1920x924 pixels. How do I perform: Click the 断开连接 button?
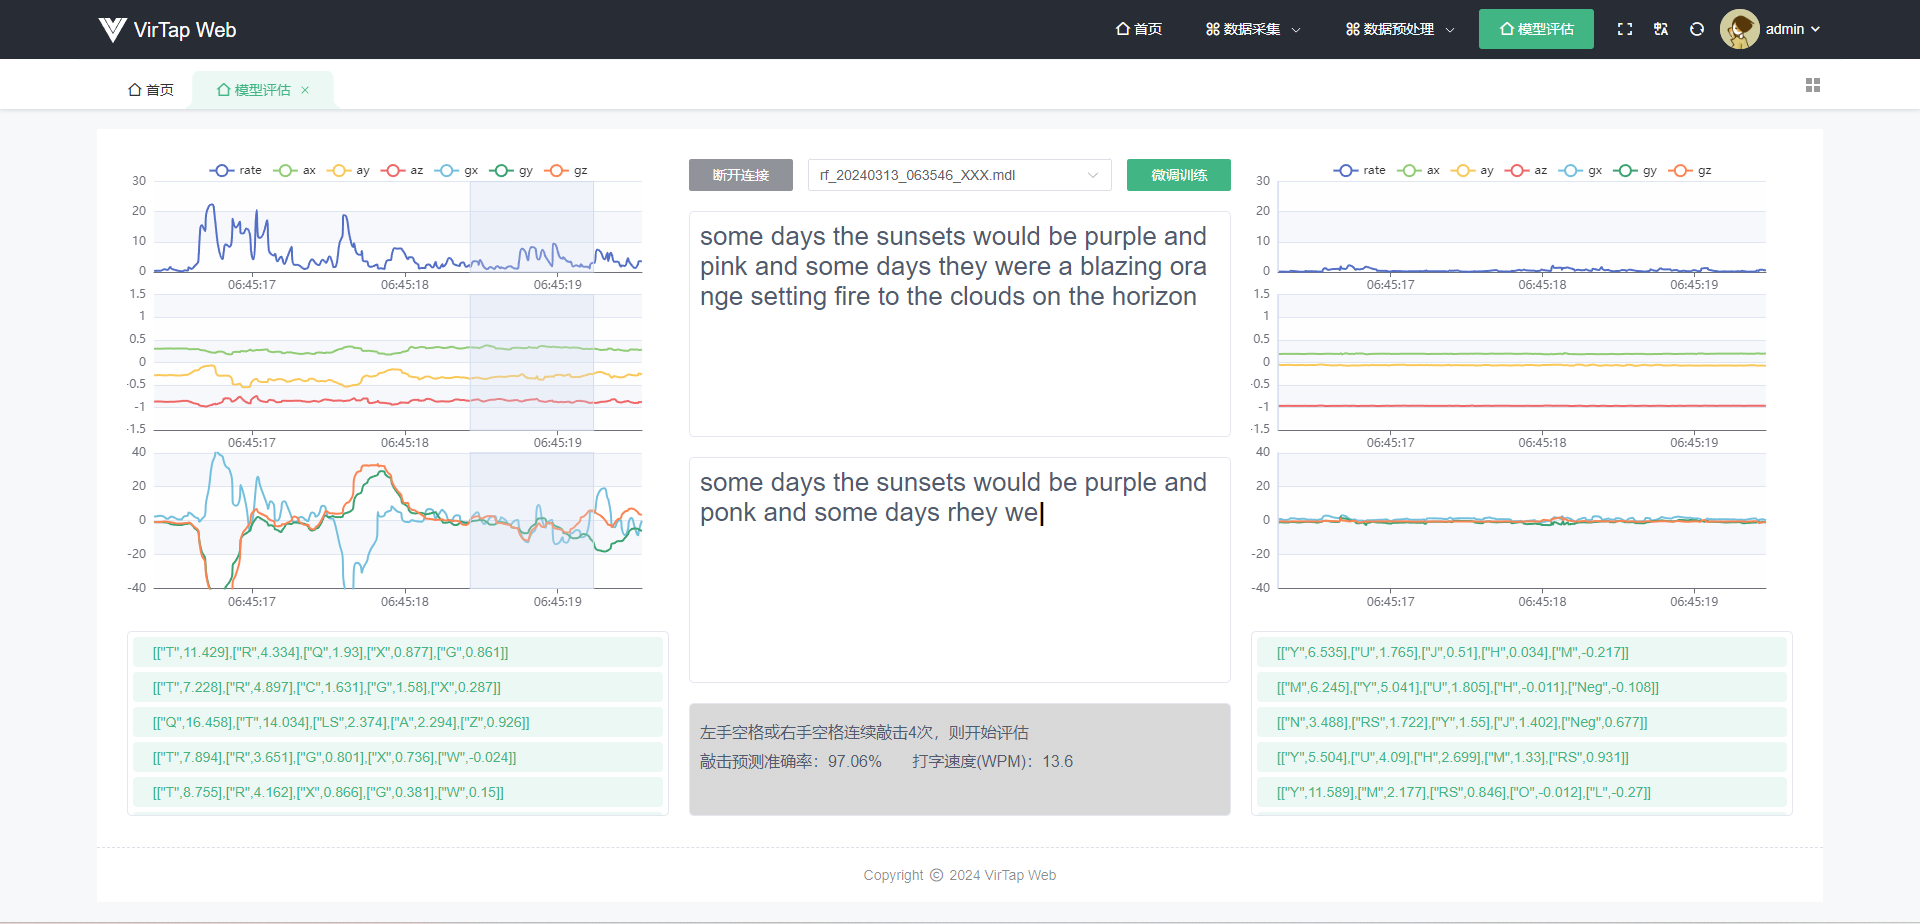coord(740,175)
